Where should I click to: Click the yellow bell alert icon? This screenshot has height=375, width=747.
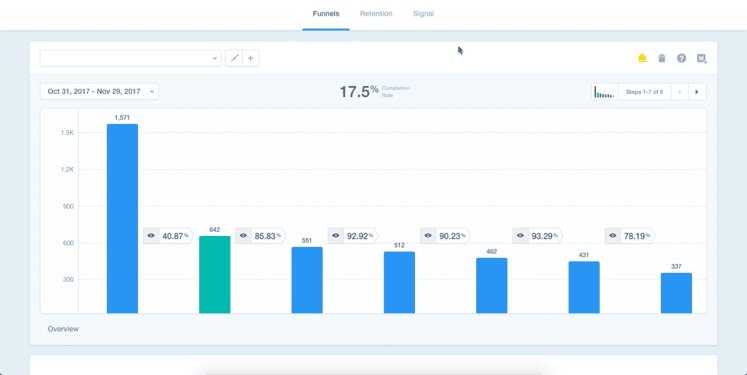pyautogui.click(x=642, y=58)
